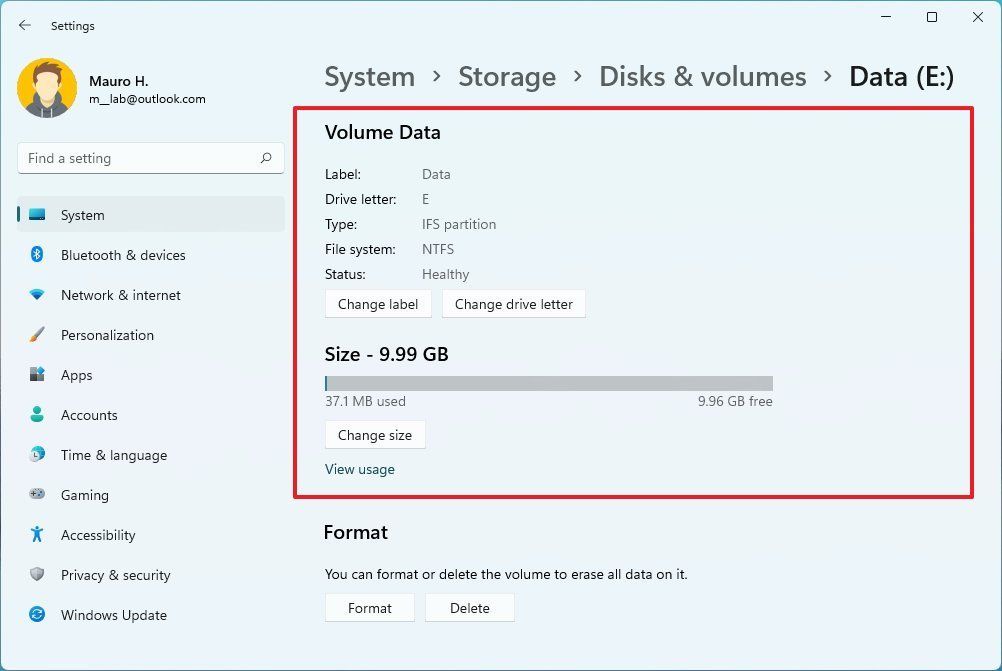This screenshot has width=1002, height=671.
Task: Click the Gaming Xbox icon
Action: [x=37, y=495]
